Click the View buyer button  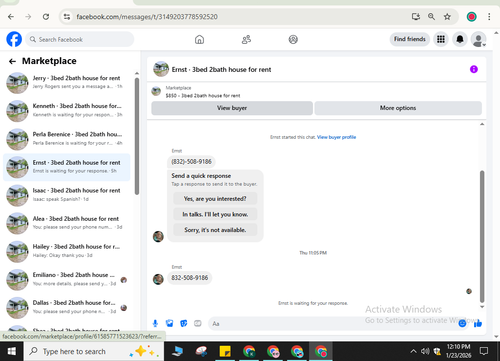(x=232, y=108)
